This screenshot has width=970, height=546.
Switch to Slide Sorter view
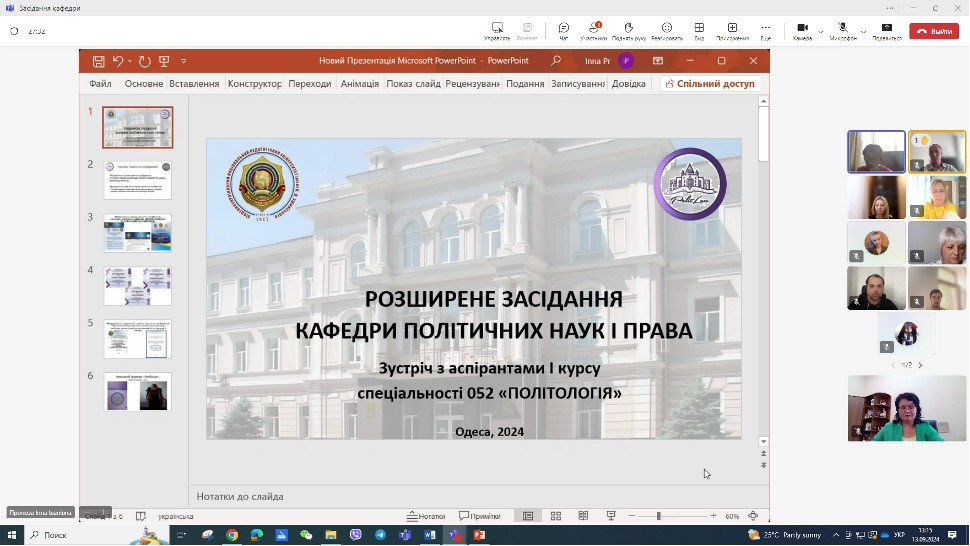556,516
